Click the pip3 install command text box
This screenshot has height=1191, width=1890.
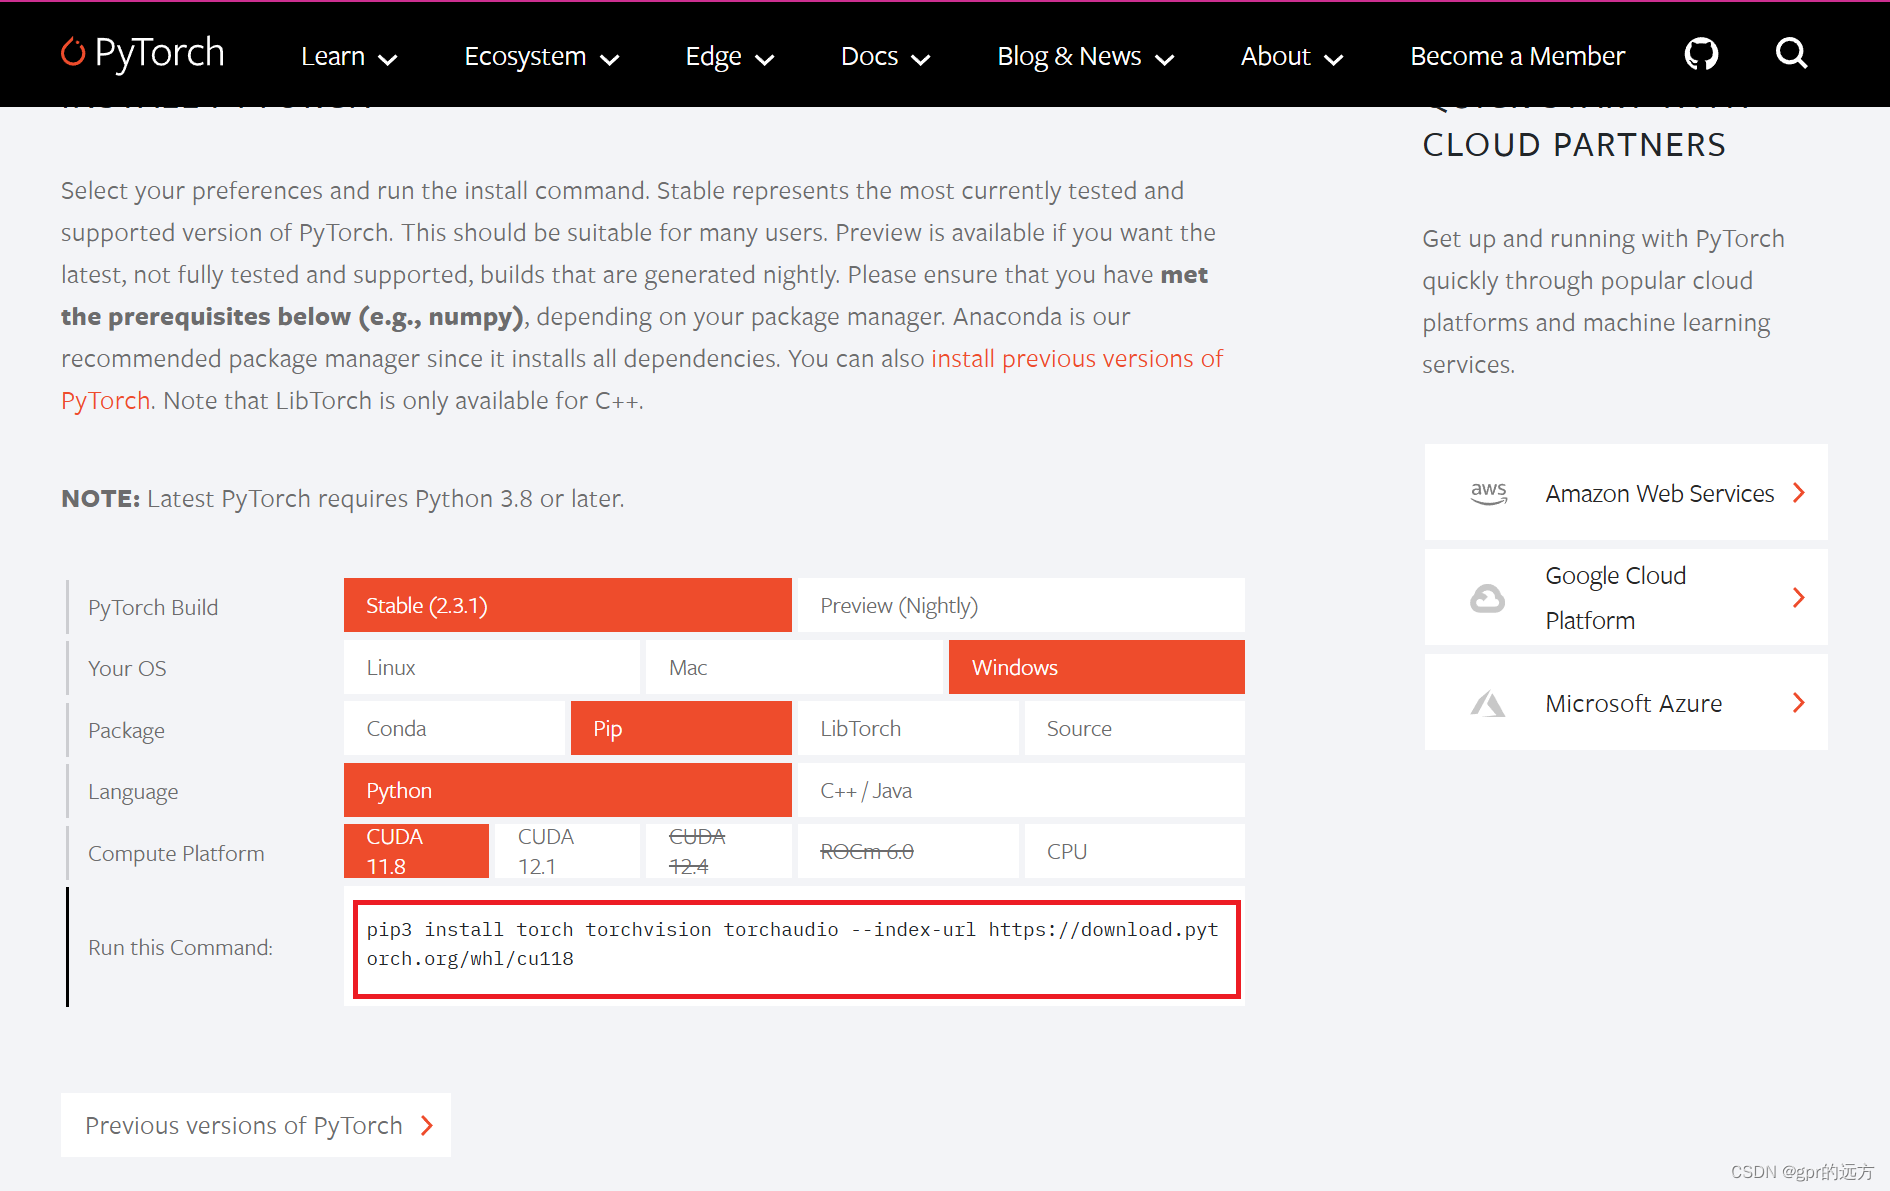click(x=797, y=949)
